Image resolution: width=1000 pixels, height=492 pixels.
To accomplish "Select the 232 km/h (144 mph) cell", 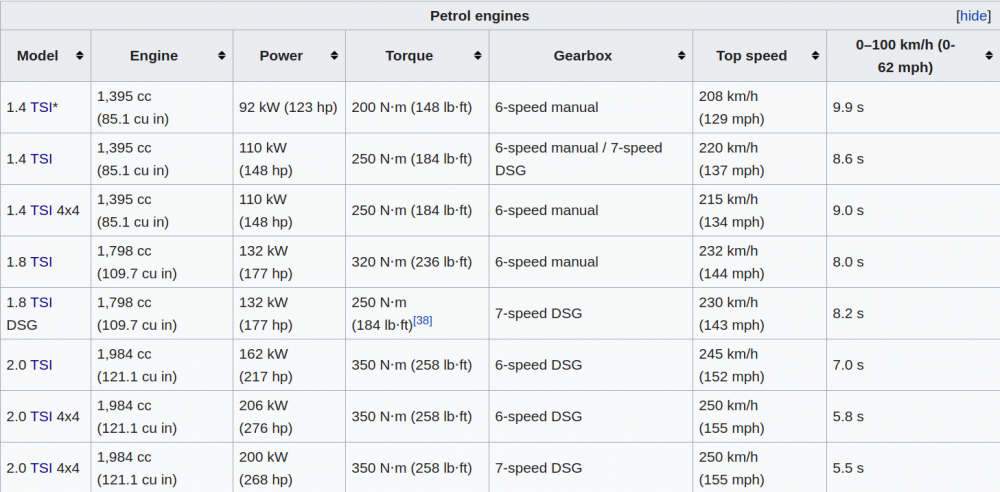I will tap(760, 262).
